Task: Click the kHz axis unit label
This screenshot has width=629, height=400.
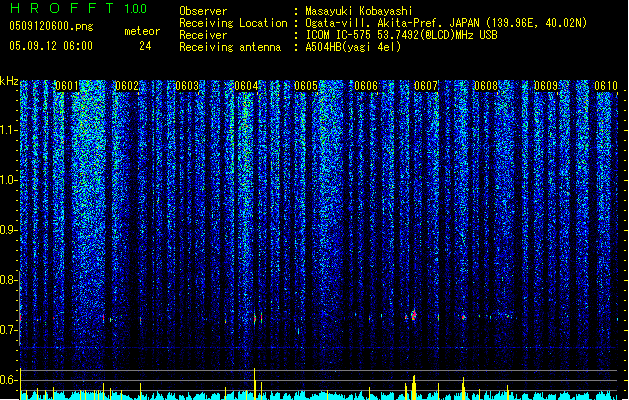Action: tap(9, 81)
